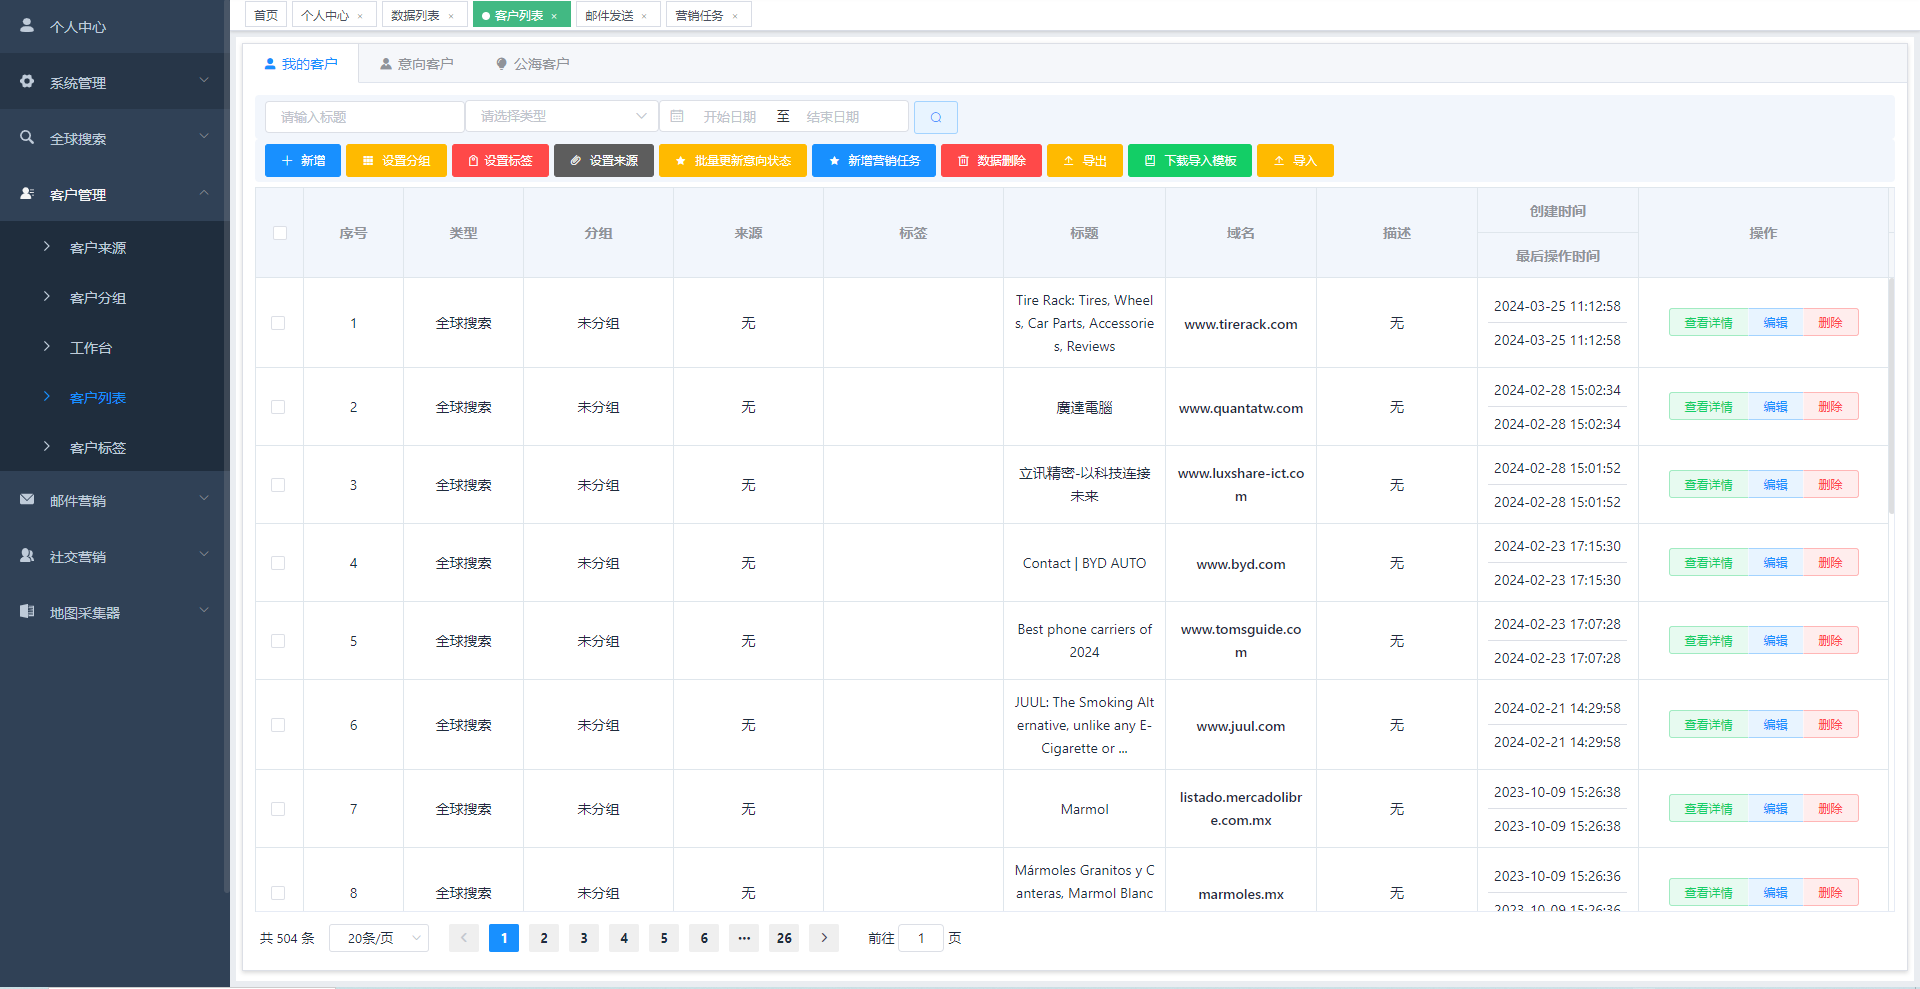Toggle the select-all checkbox in table header
Image resolution: width=1920 pixels, height=989 pixels.
click(x=280, y=233)
